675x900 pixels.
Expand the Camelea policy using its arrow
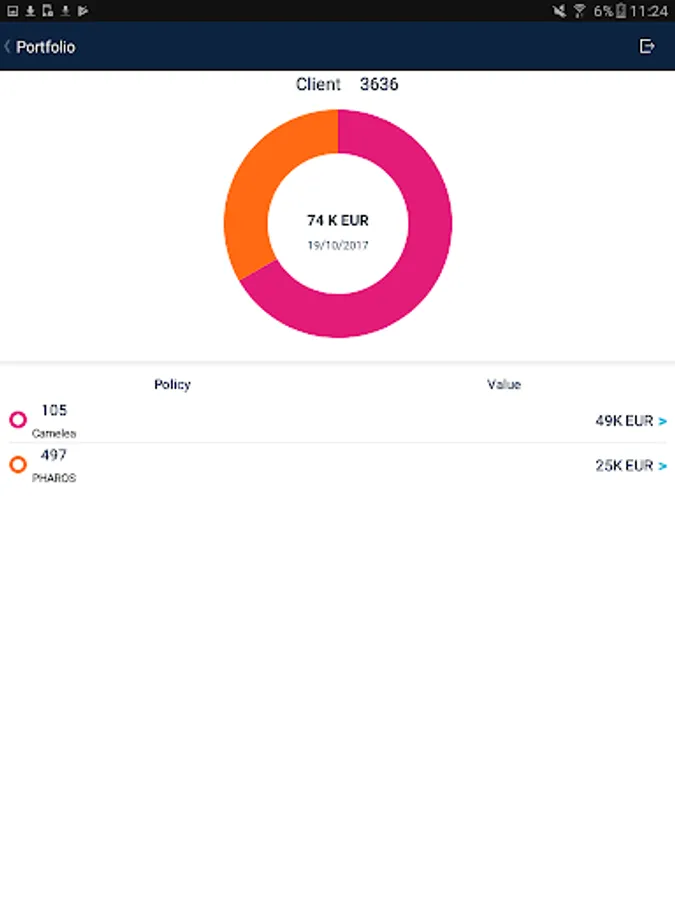[x=663, y=421]
